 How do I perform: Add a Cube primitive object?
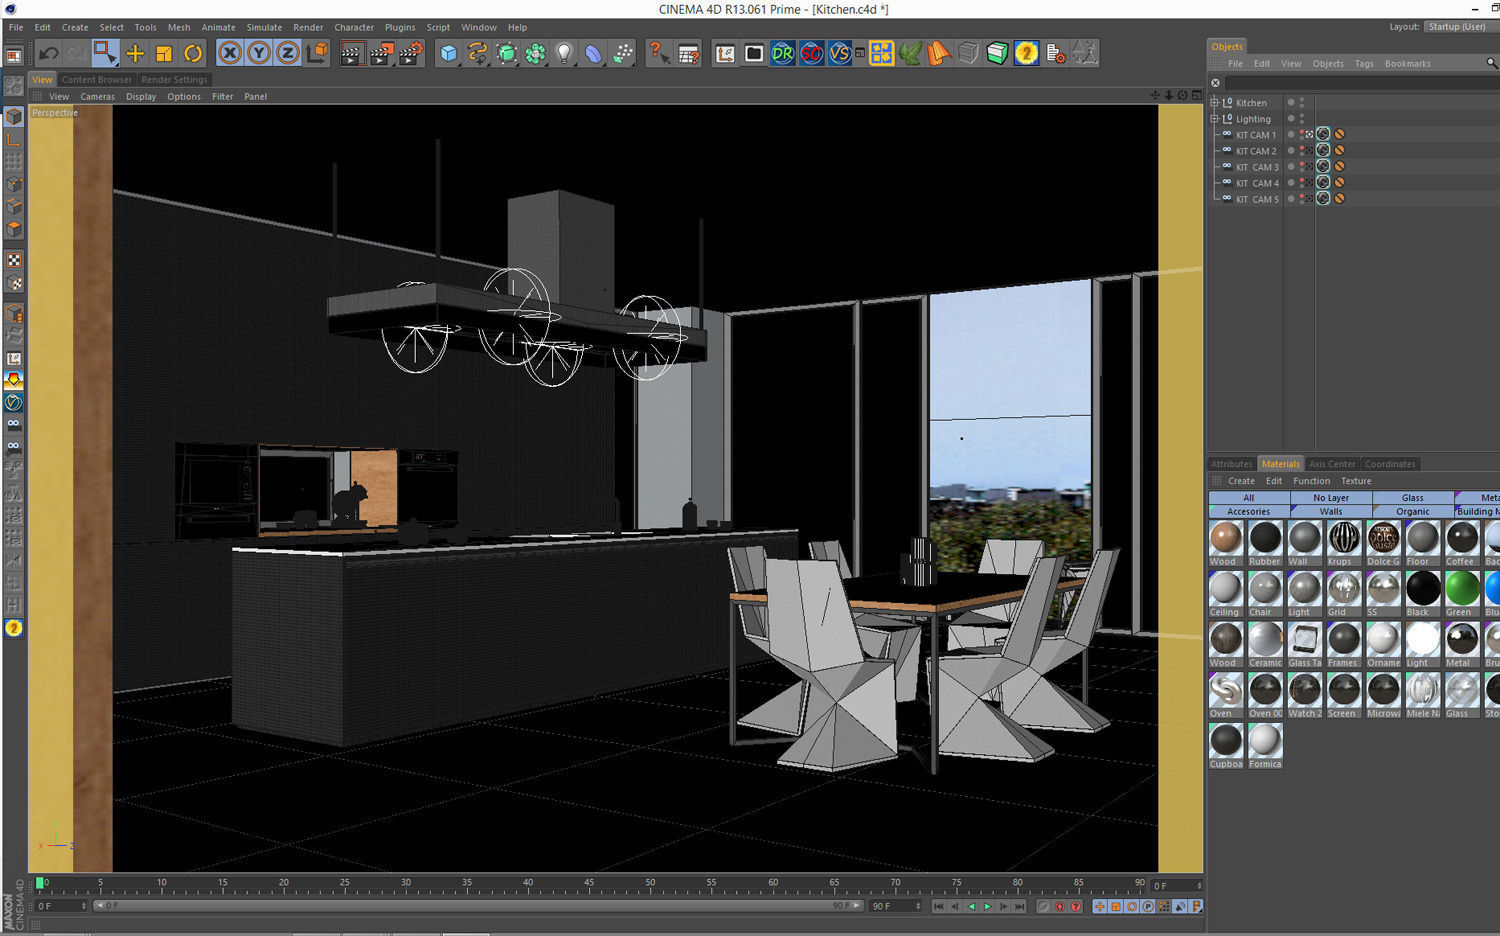(x=448, y=53)
